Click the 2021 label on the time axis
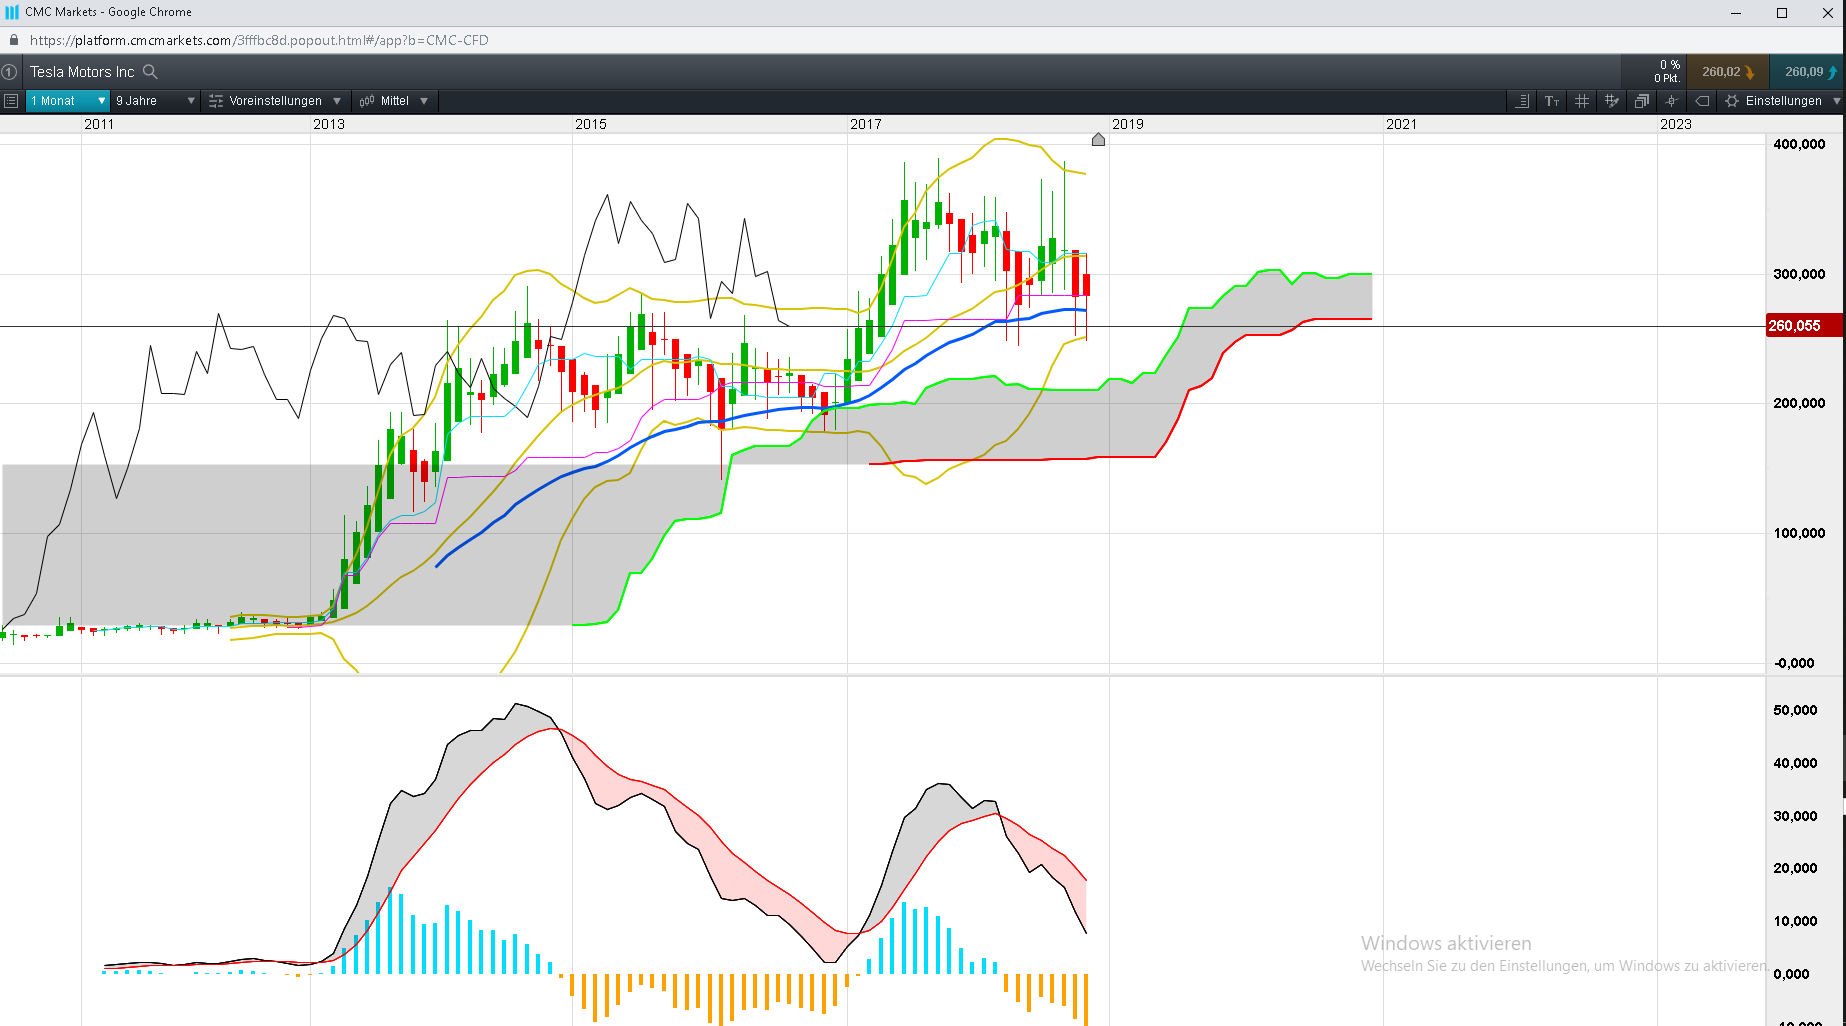This screenshot has width=1846, height=1026. click(1401, 124)
